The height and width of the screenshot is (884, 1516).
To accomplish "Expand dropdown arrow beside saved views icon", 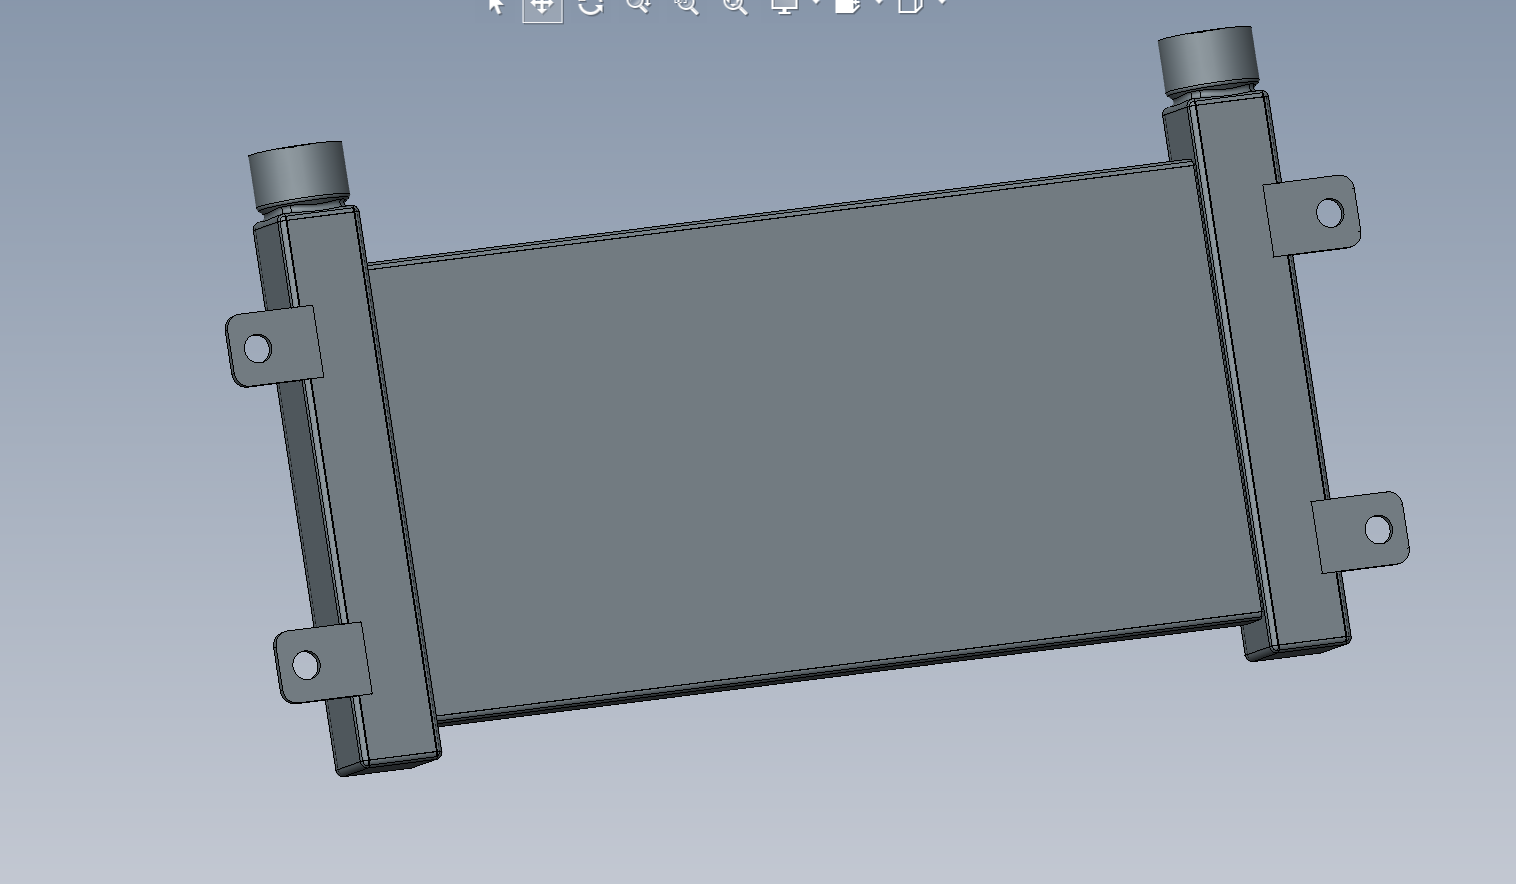I will [879, 3].
